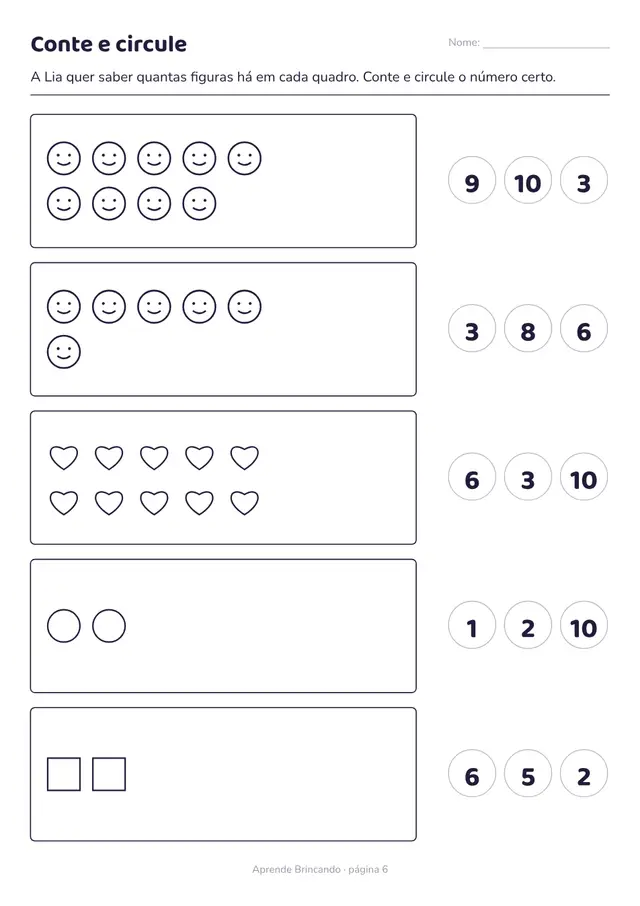
Task: Click the last smiley in first box's second row
Action: 199,203
